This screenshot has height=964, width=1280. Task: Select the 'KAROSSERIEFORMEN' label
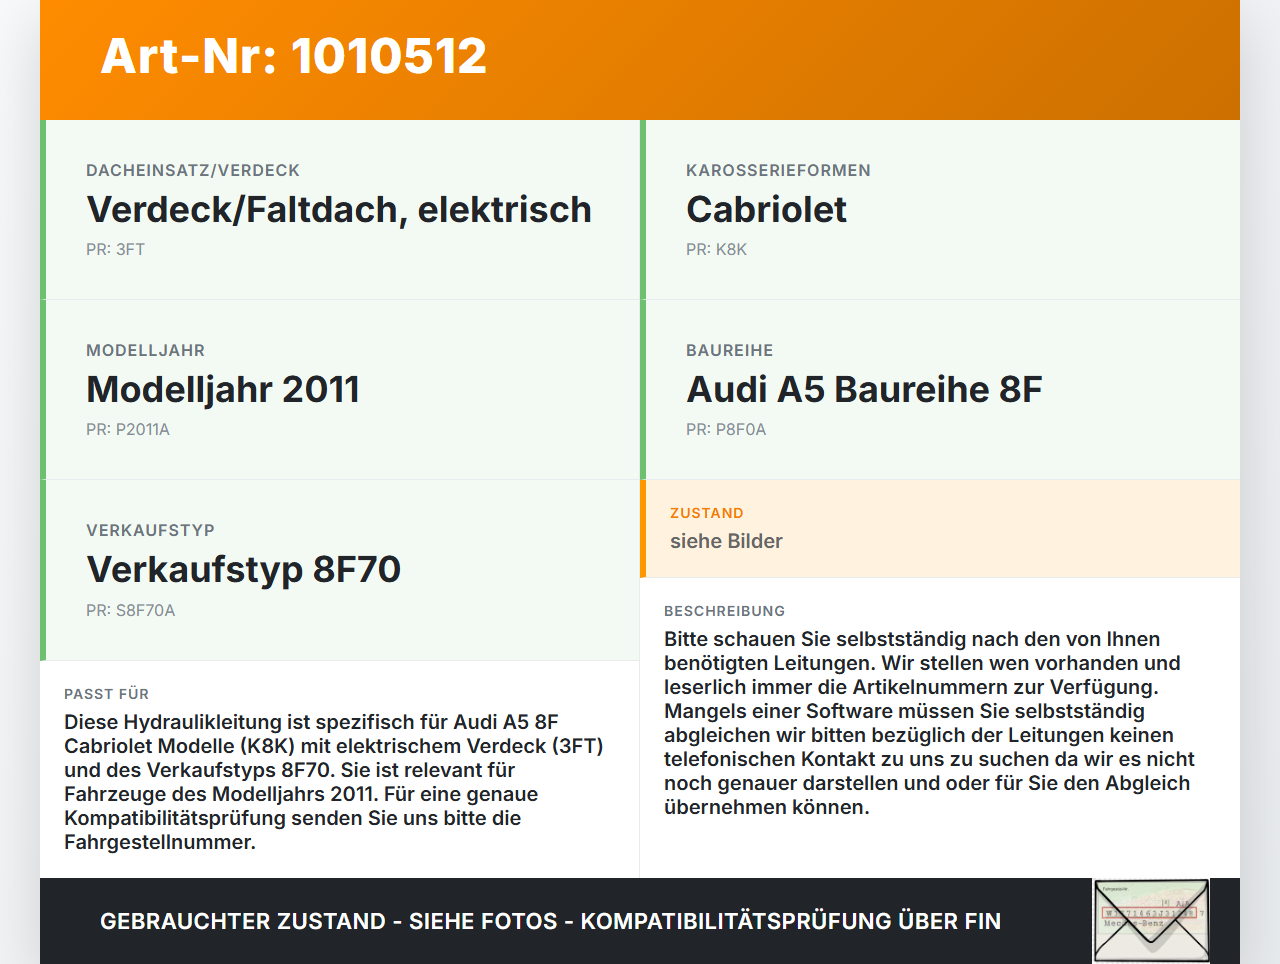pyautogui.click(x=778, y=170)
